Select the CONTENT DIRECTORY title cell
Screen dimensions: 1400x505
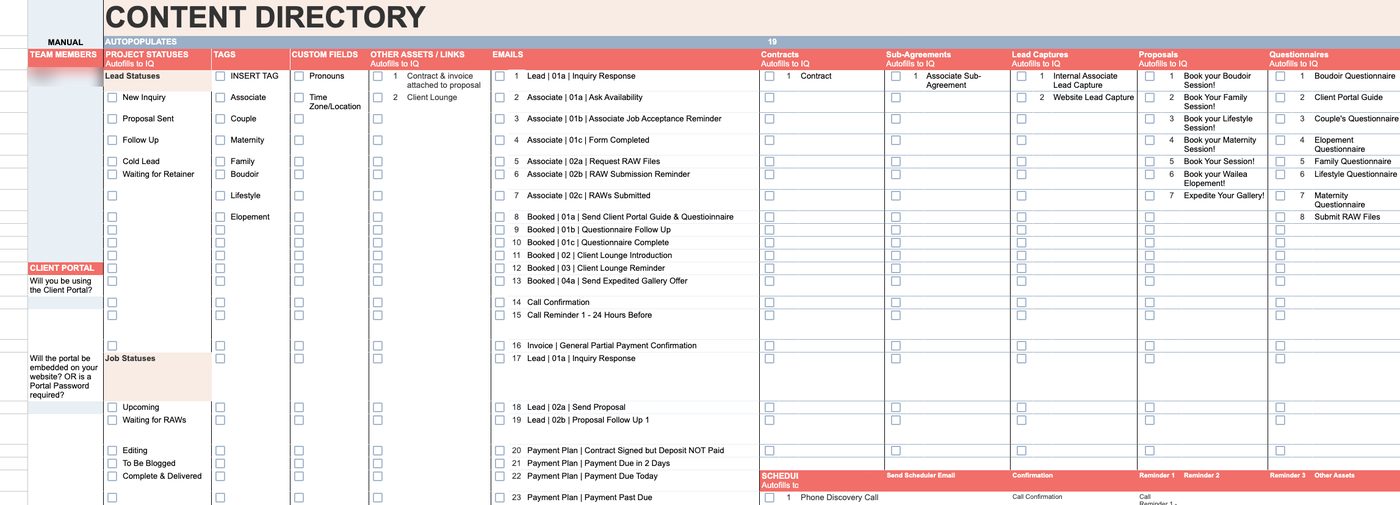click(x=265, y=17)
